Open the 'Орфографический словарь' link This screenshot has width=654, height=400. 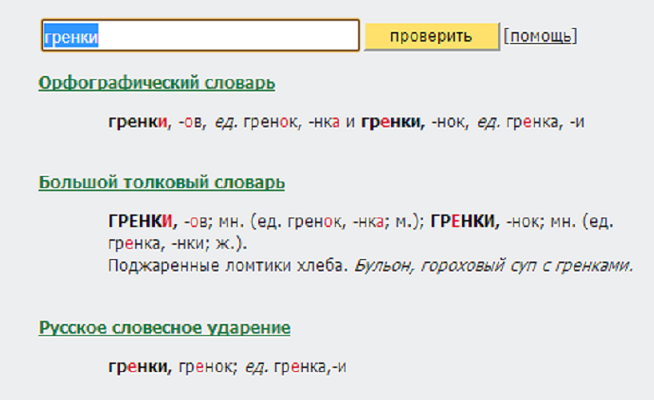[157, 83]
